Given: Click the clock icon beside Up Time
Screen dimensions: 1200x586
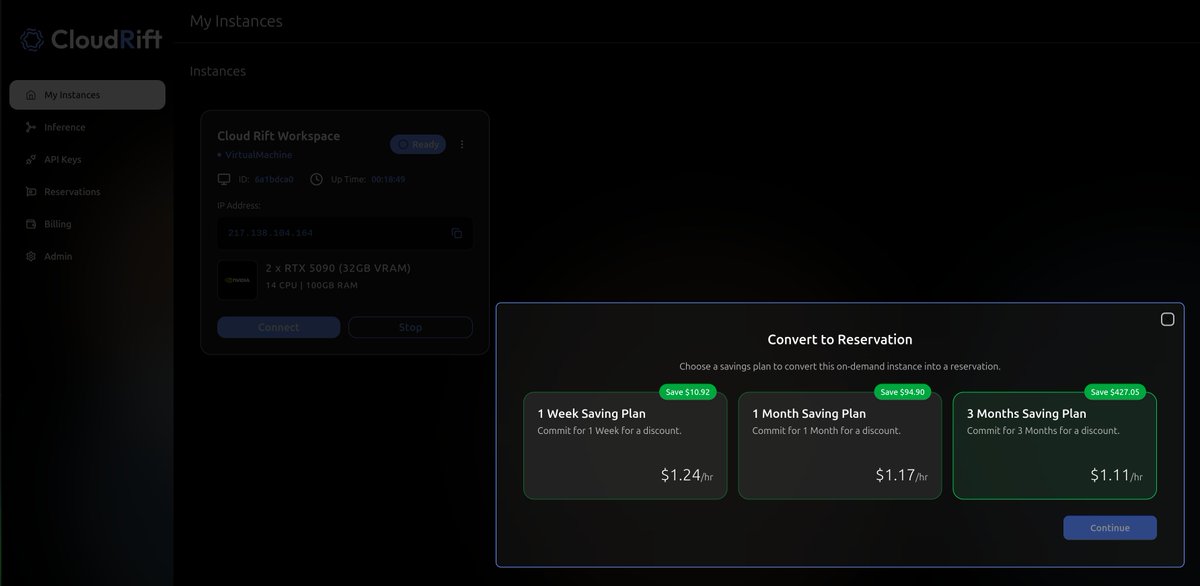Looking at the screenshot, I should 317,179.
